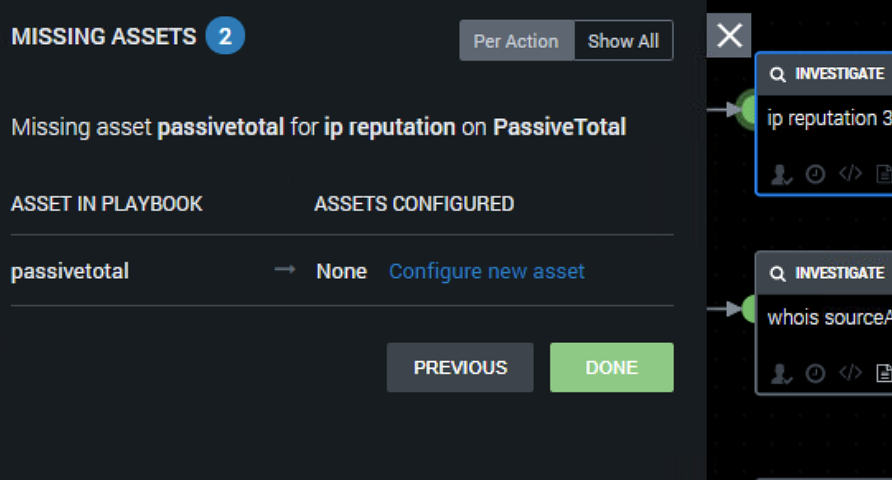Select the green input port of whois block

(749, 309)
